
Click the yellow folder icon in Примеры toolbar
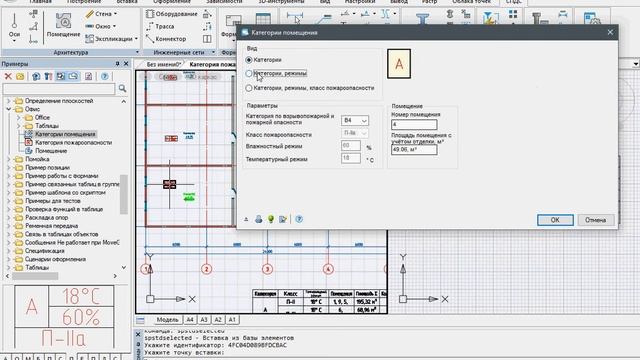coord(20,76)
